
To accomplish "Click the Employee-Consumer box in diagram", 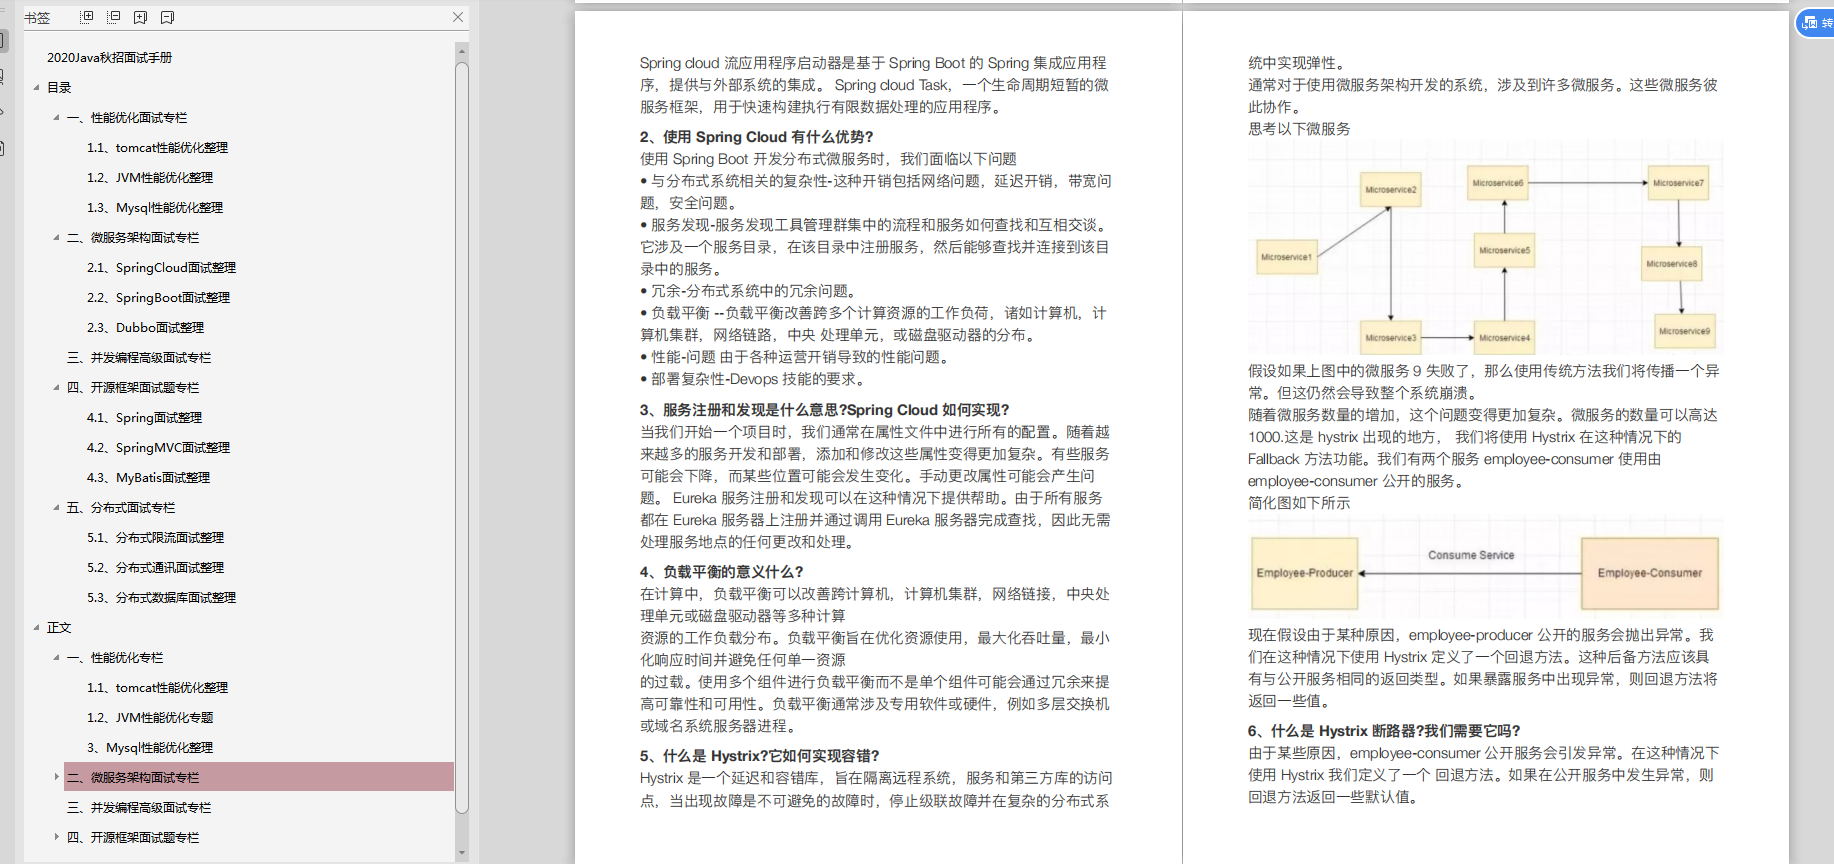I will (x=1649, y=573).
